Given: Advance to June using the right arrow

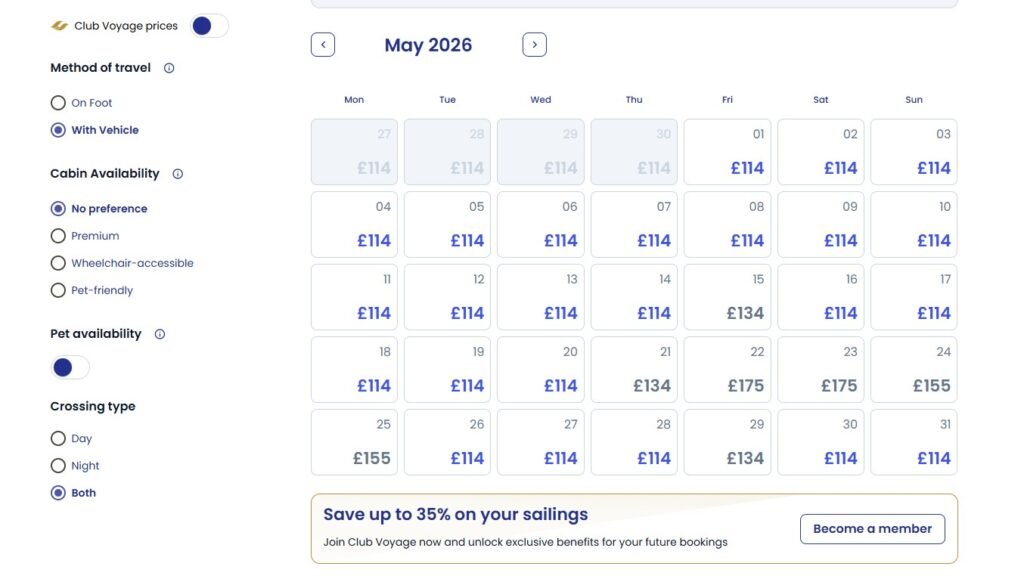Looking at the screenshot, I should (x=534, y=44).
